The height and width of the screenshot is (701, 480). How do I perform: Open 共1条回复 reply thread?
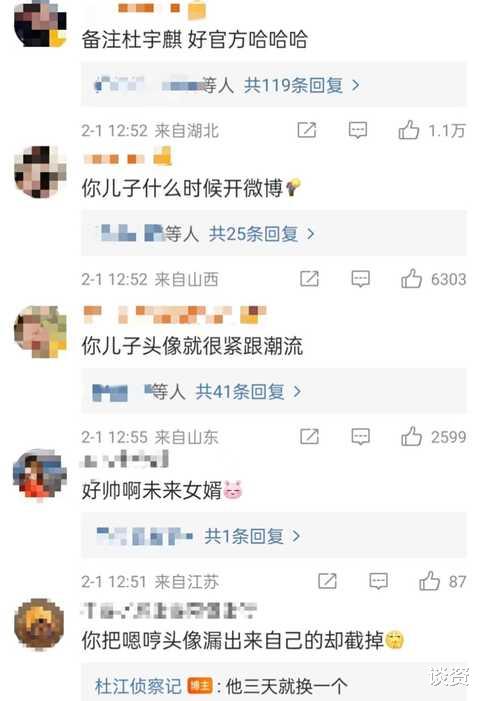click(252, 536)
